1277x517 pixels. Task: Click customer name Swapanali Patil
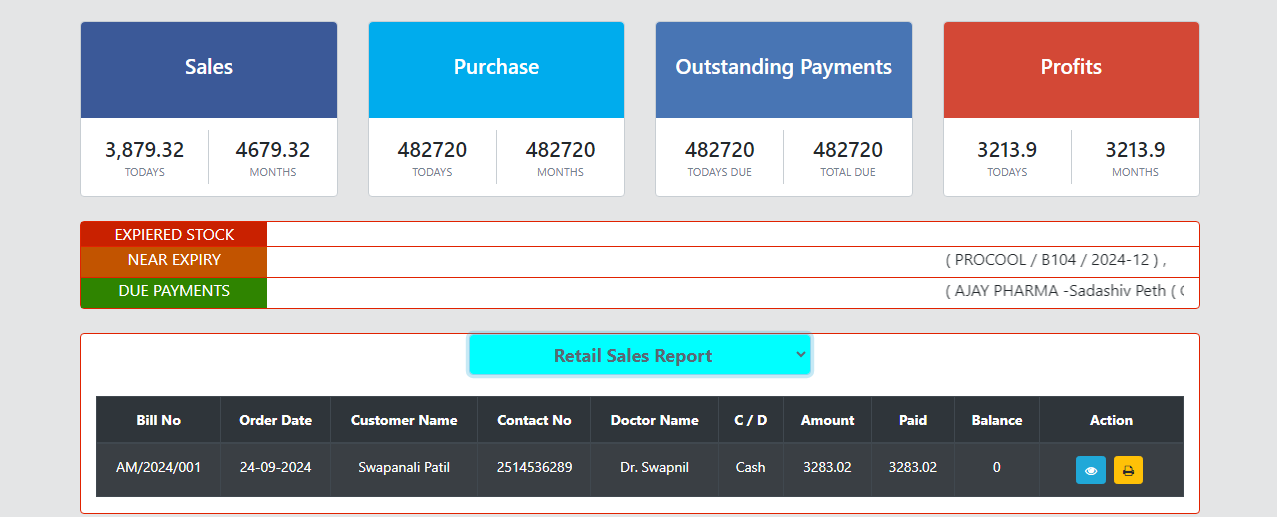point(404,467)
